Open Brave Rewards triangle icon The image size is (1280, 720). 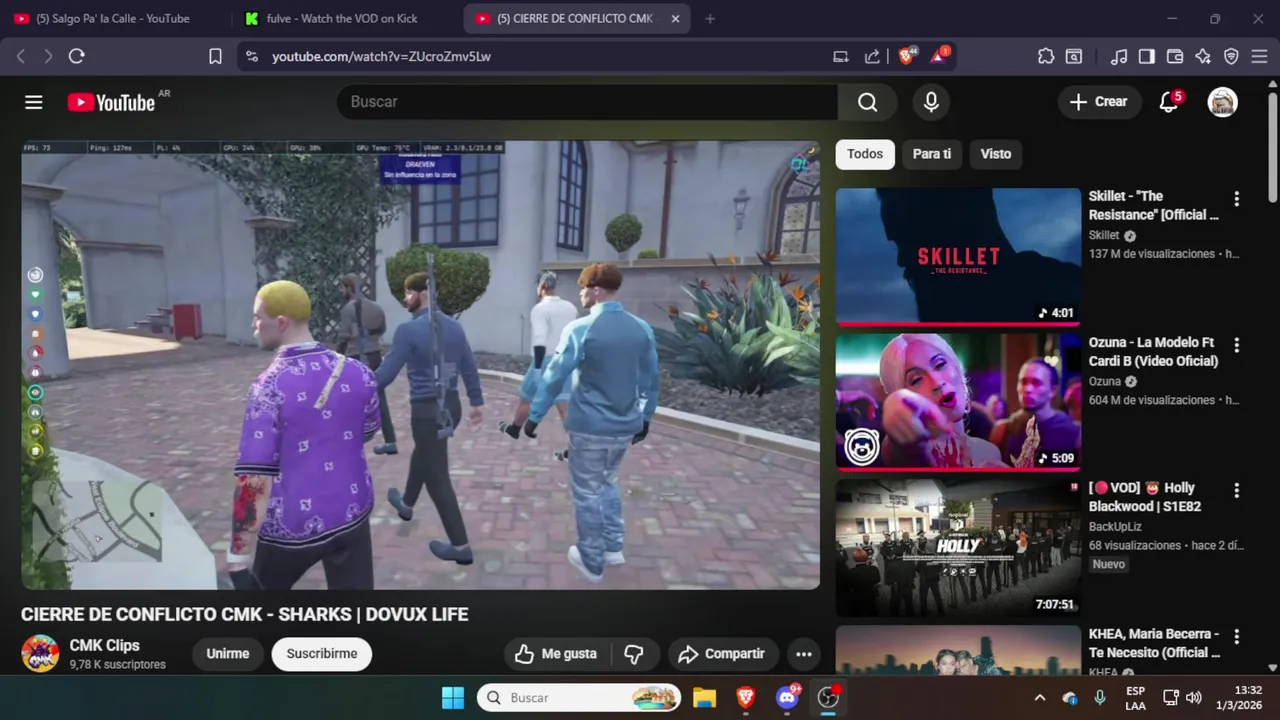pyautogui.click(x=939, y=56)
